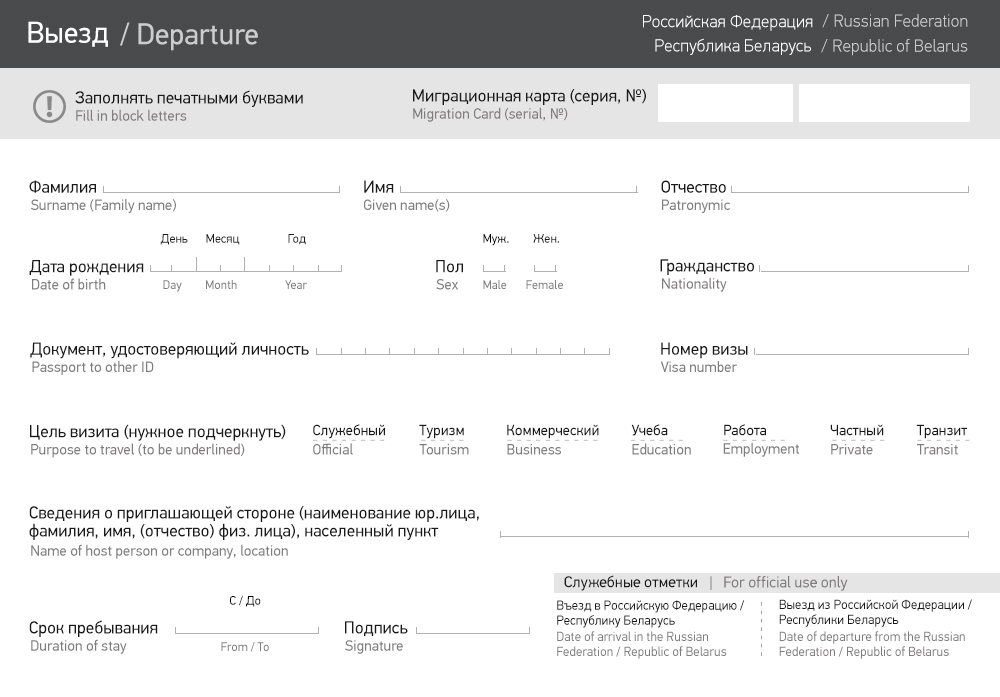
Task: Choose Education (Учеба) purpose option
Action: tap(650, 432)
